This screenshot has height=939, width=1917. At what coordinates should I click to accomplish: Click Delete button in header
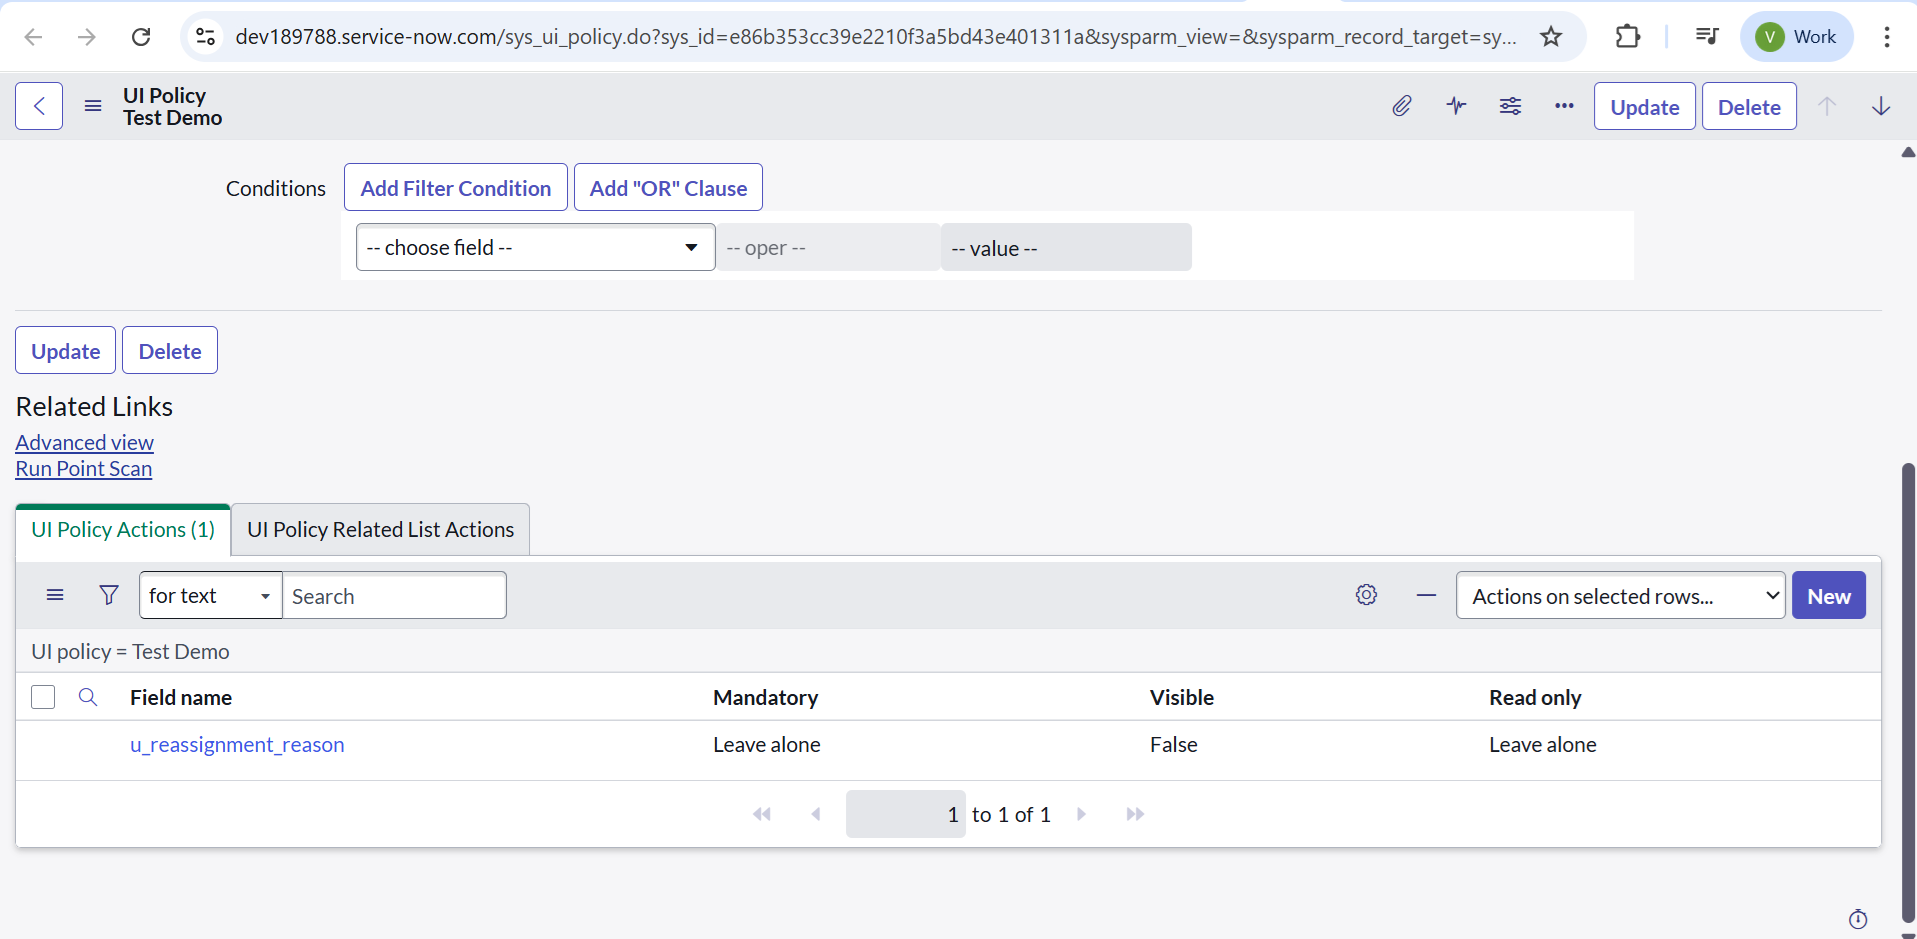(1749, 107)
